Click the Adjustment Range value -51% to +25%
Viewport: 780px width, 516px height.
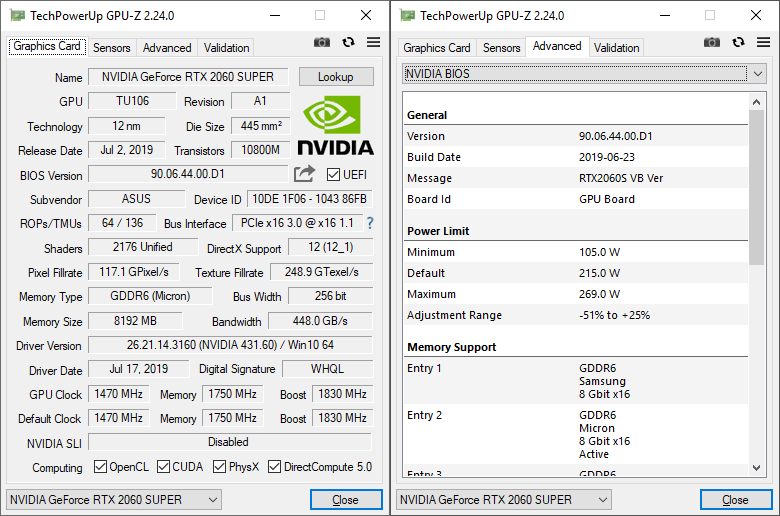coord(614,315)
